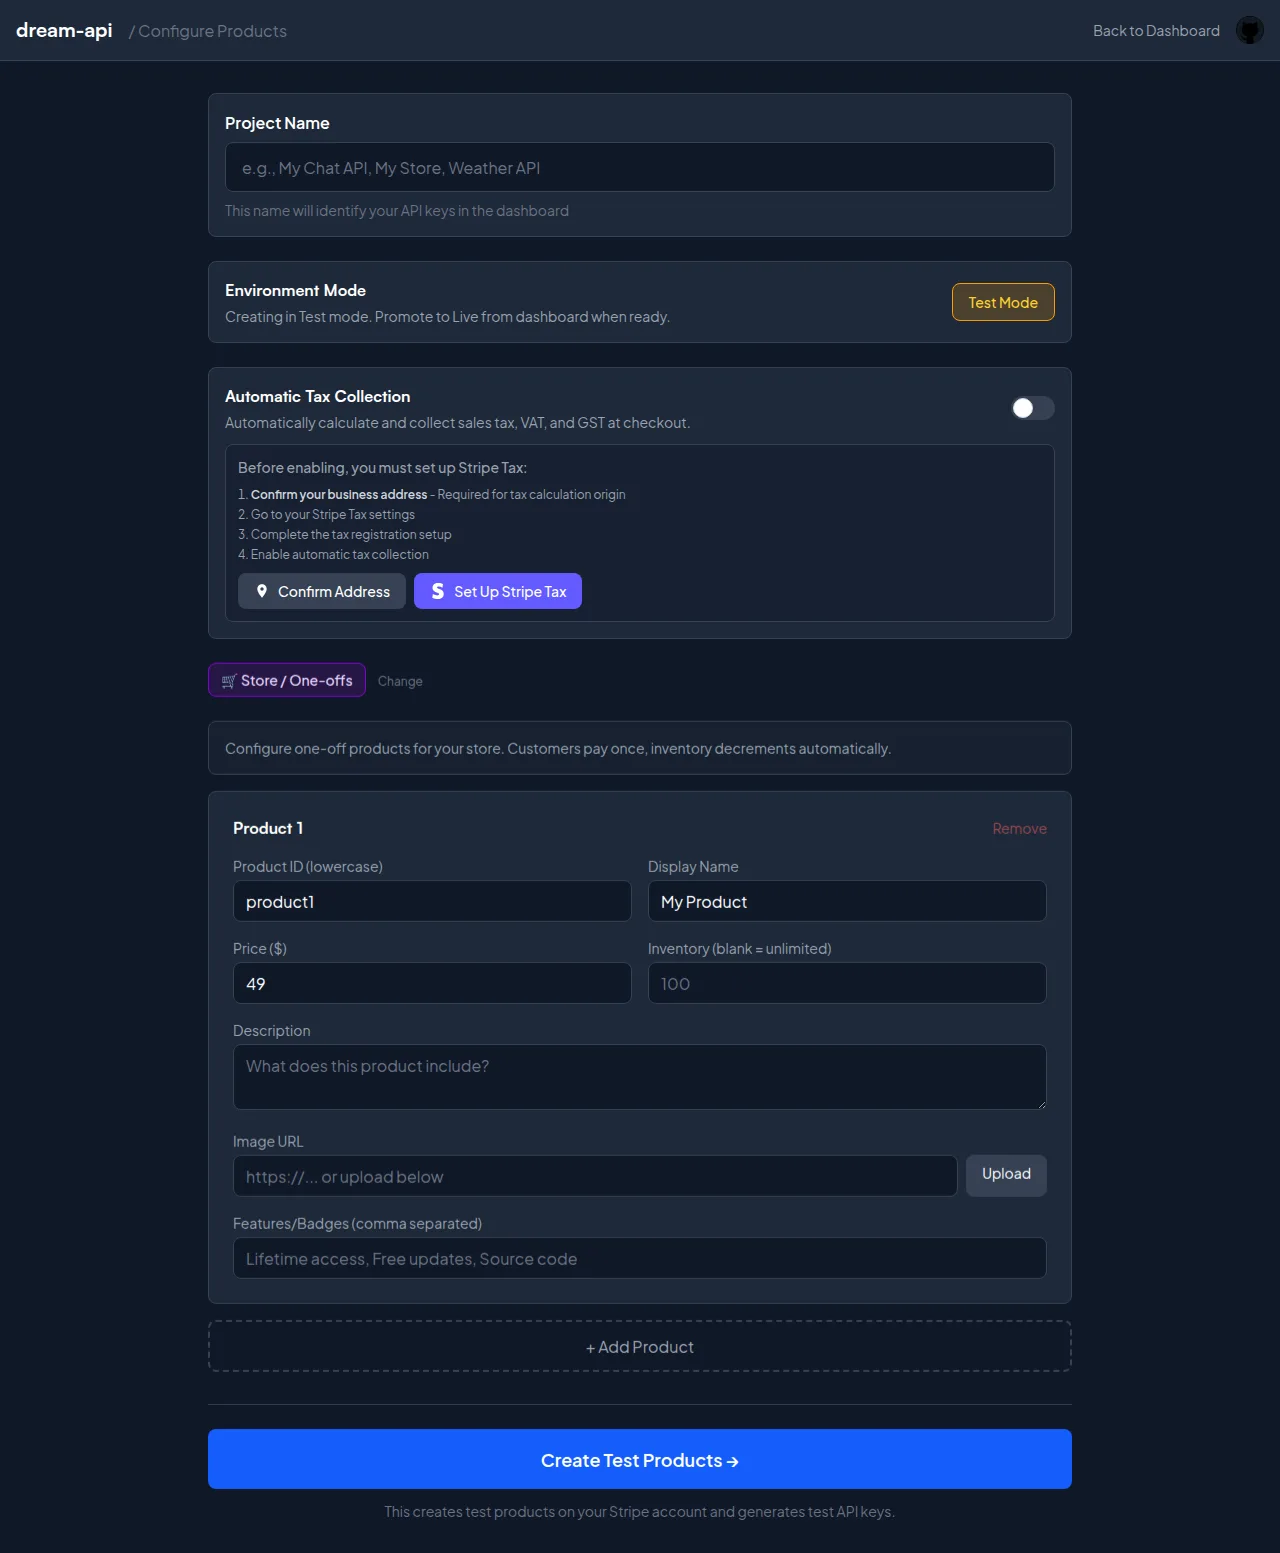Click the Upload button for product image
Viewport: 1280px width, 1553px height.
[x=1006, y=1175]
